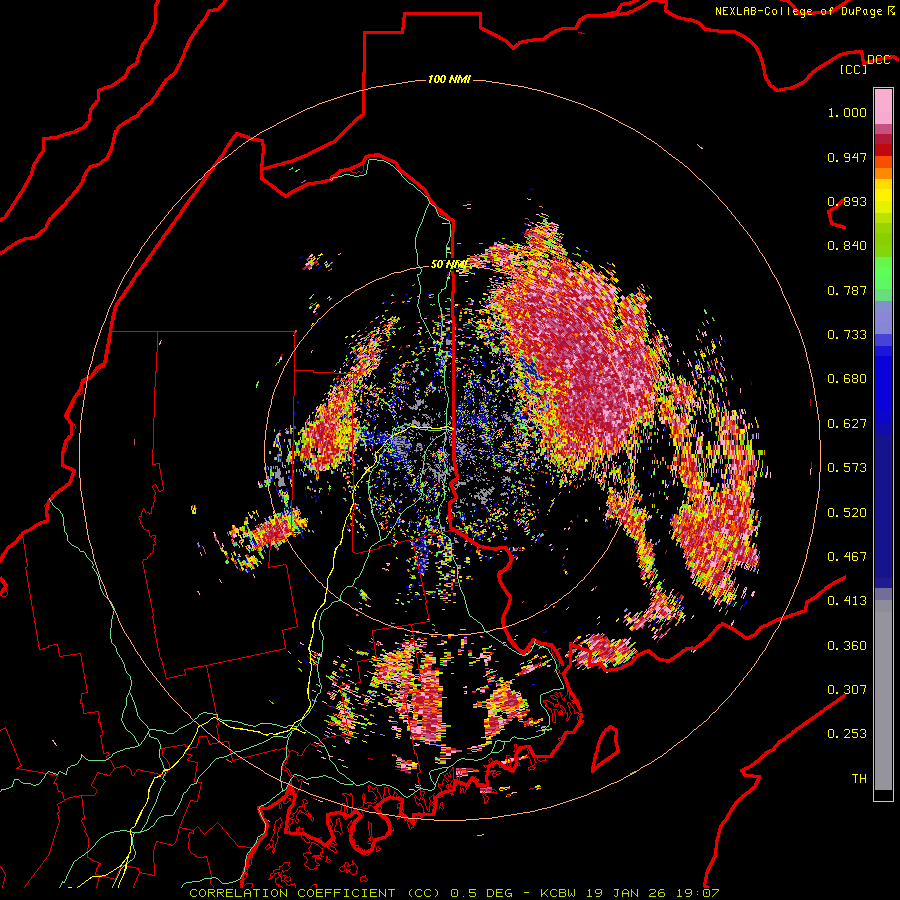
Task: Click the 0.680 scale value
Action: (847, 379)
